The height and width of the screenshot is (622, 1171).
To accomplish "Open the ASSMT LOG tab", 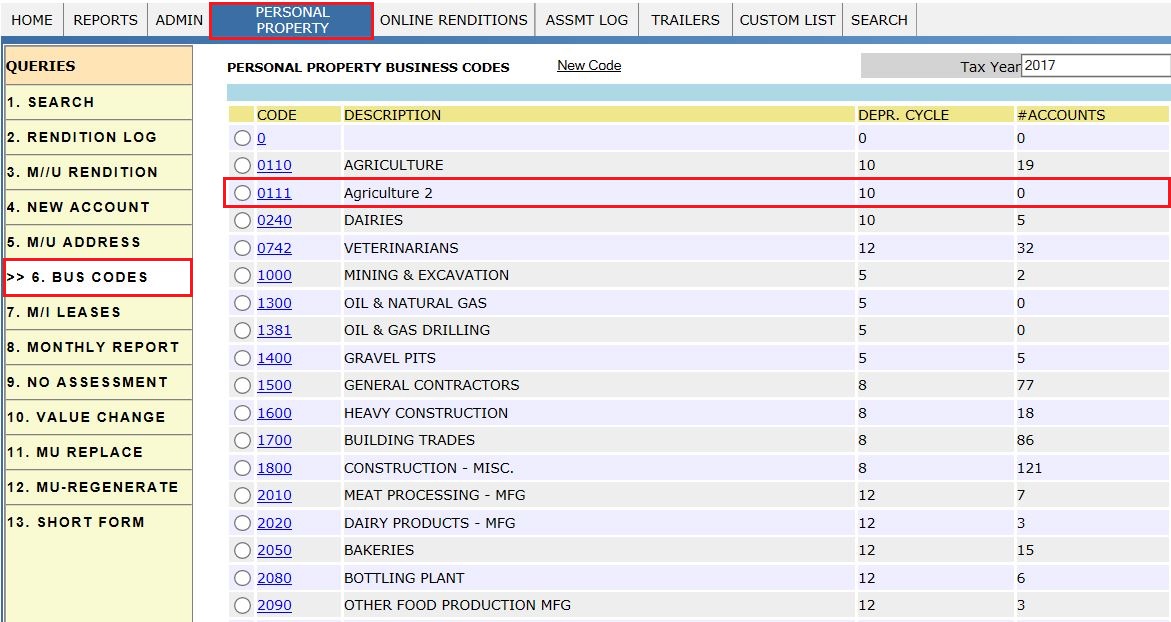I will (587, 20).
